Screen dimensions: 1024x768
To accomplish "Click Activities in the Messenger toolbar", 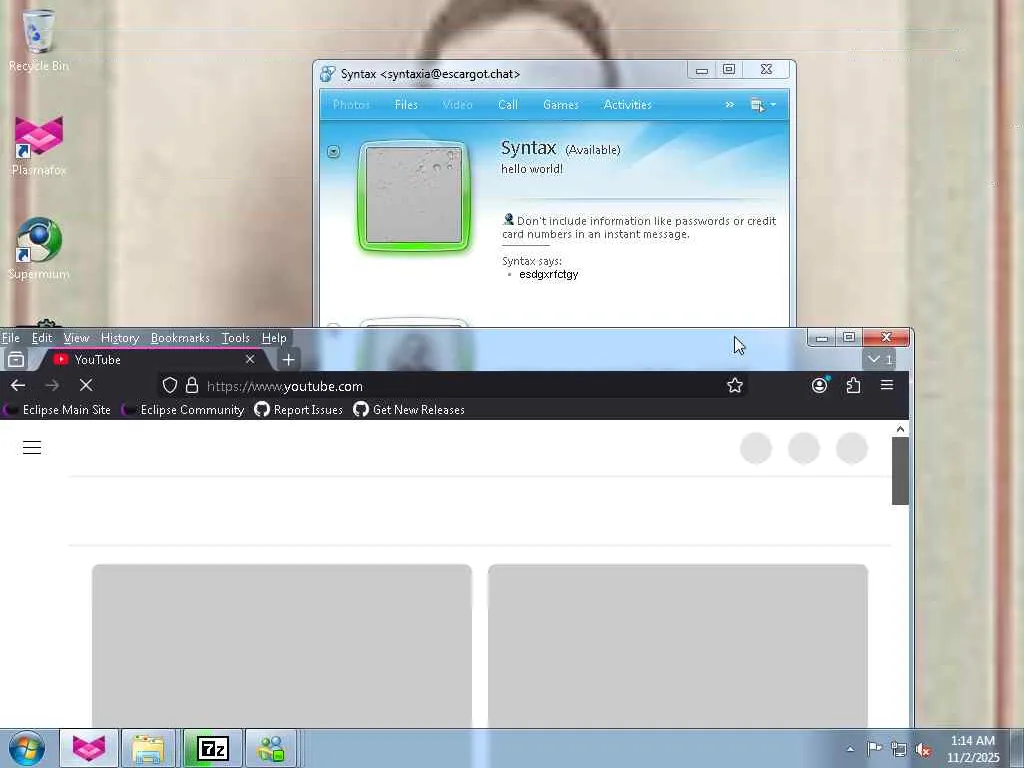I will click(627, 104).
